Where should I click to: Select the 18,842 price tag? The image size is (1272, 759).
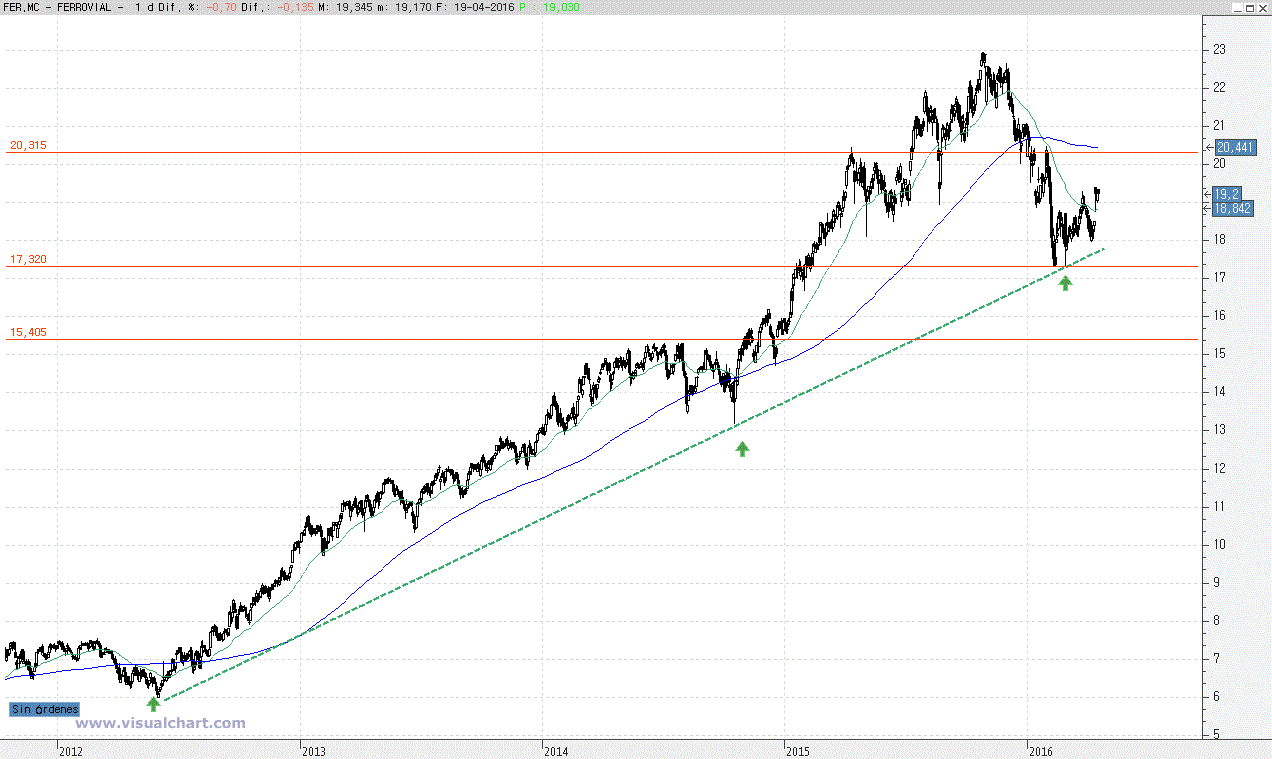tap(1233, 208)
